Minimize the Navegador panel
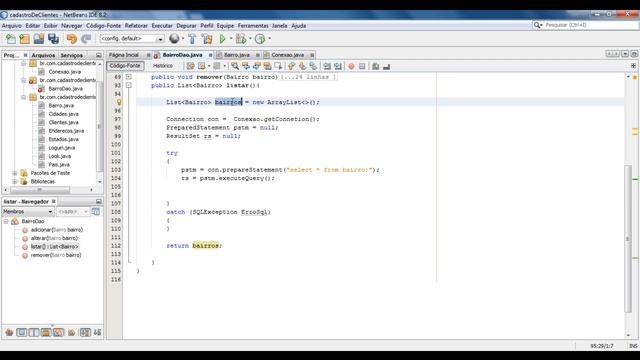 click(x=99, y=201)
